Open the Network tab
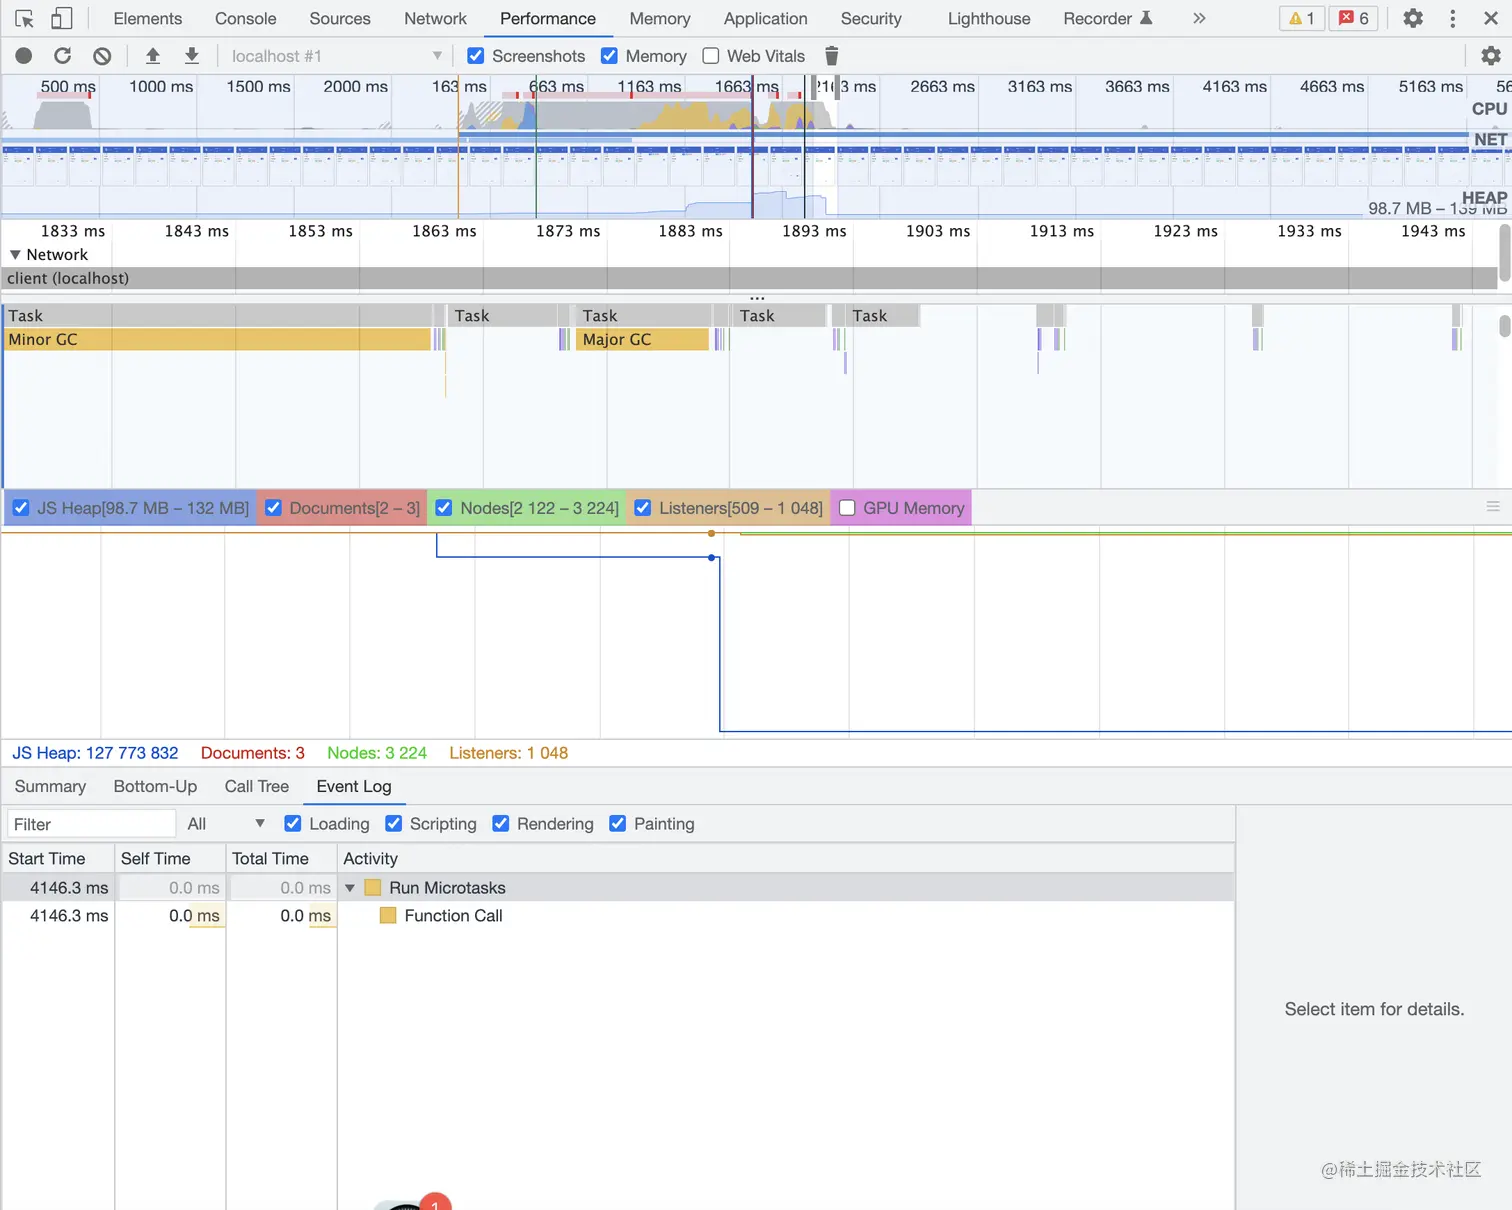The width and height of the screenshot is (1512, 1210). (435, 18)
